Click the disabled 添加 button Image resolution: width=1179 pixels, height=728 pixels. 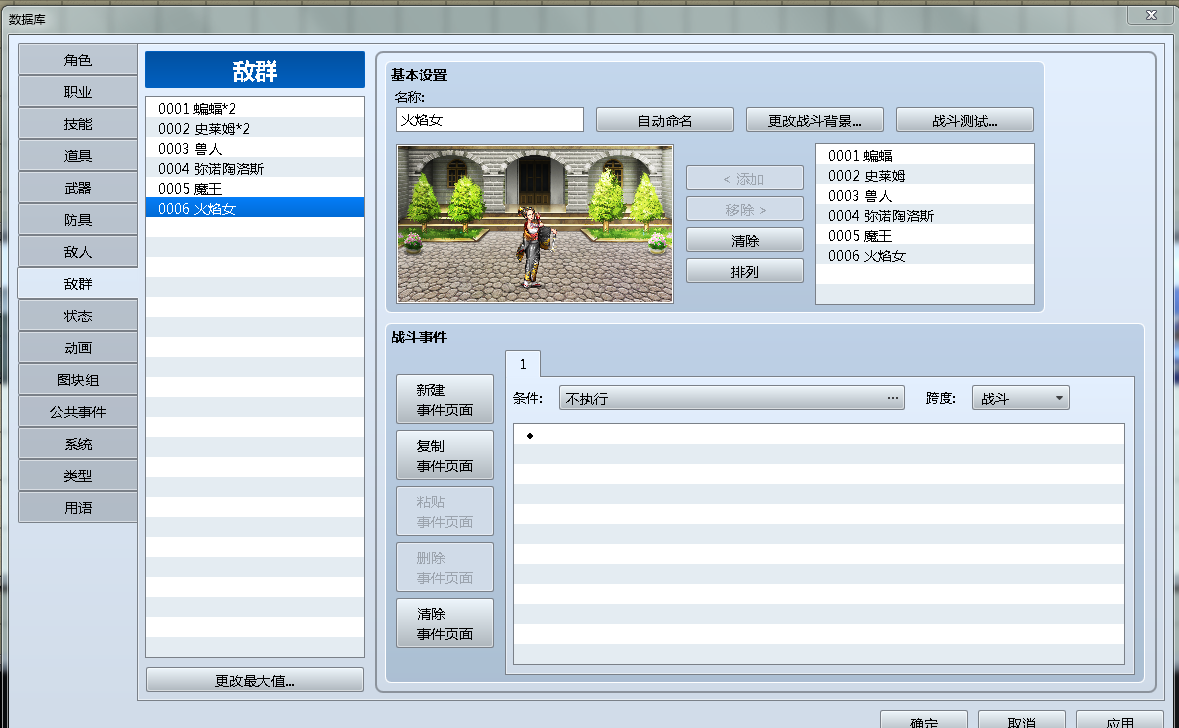pyautogui.click(x=744, y=178)
